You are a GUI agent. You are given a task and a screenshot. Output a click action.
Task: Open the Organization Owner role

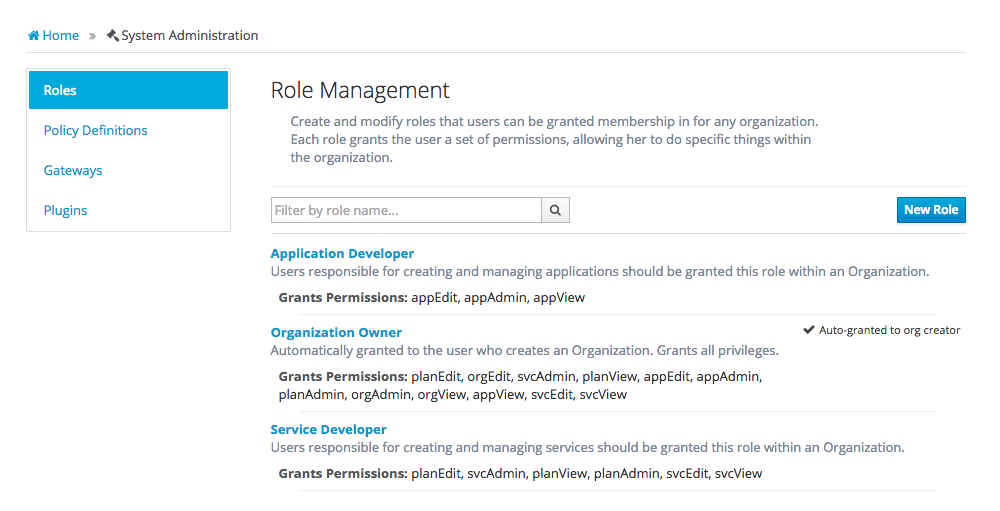click(336, 332)
